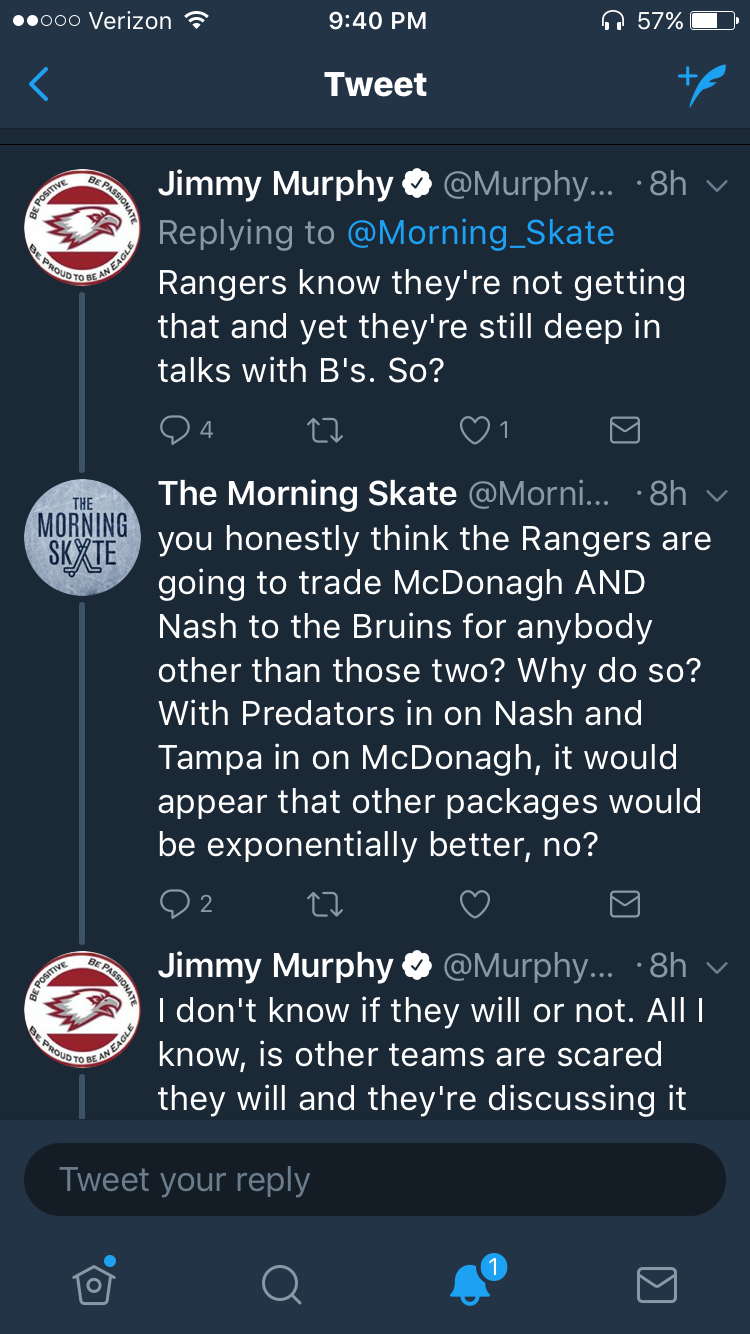The width and height of the screenshot is (750, 1334).
Task: Tap the back arrow in header
Action: pos(40,85)
